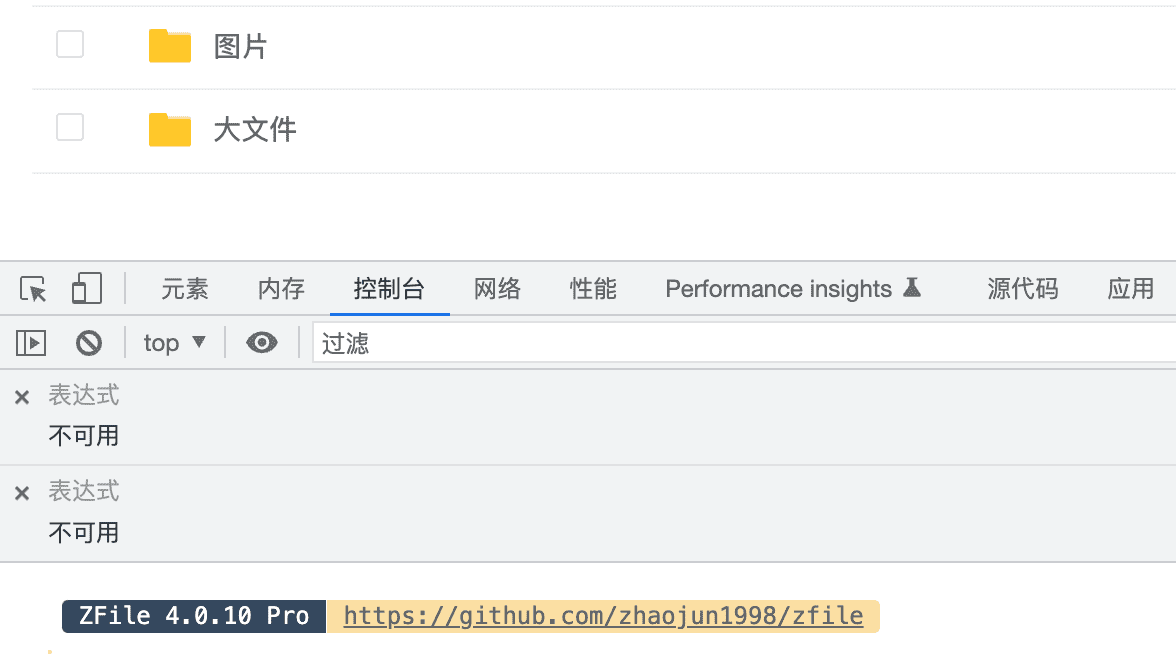Image resolution: width=1176 pixels, height=672 pixels.
Task: Switch to the 网络 tab
Action: (x=497, y=289)
